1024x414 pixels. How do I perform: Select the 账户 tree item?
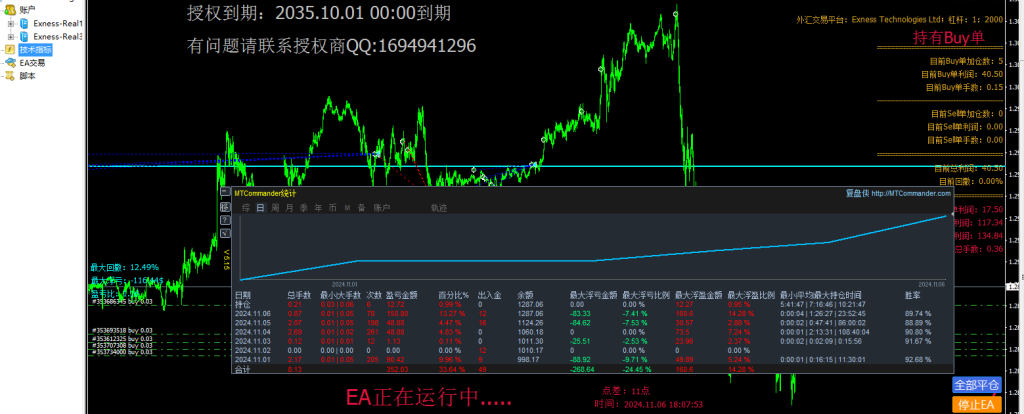click(x=27, y=9)
